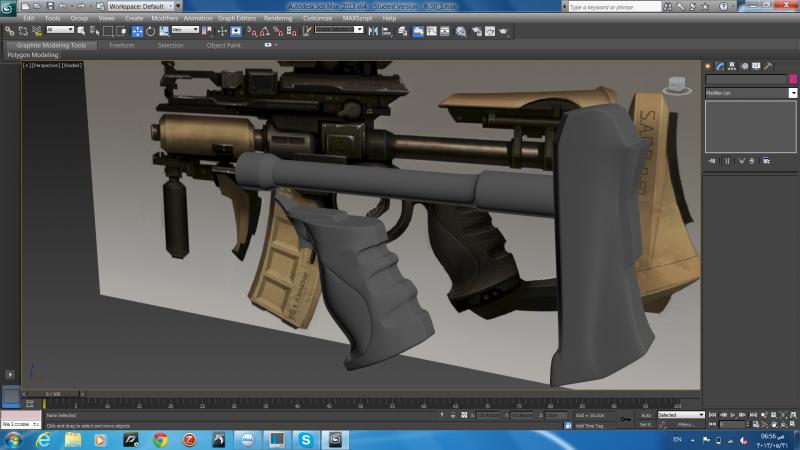Switch to the Selection ribbon tab
800x450 pixels.
pos(170,45)
